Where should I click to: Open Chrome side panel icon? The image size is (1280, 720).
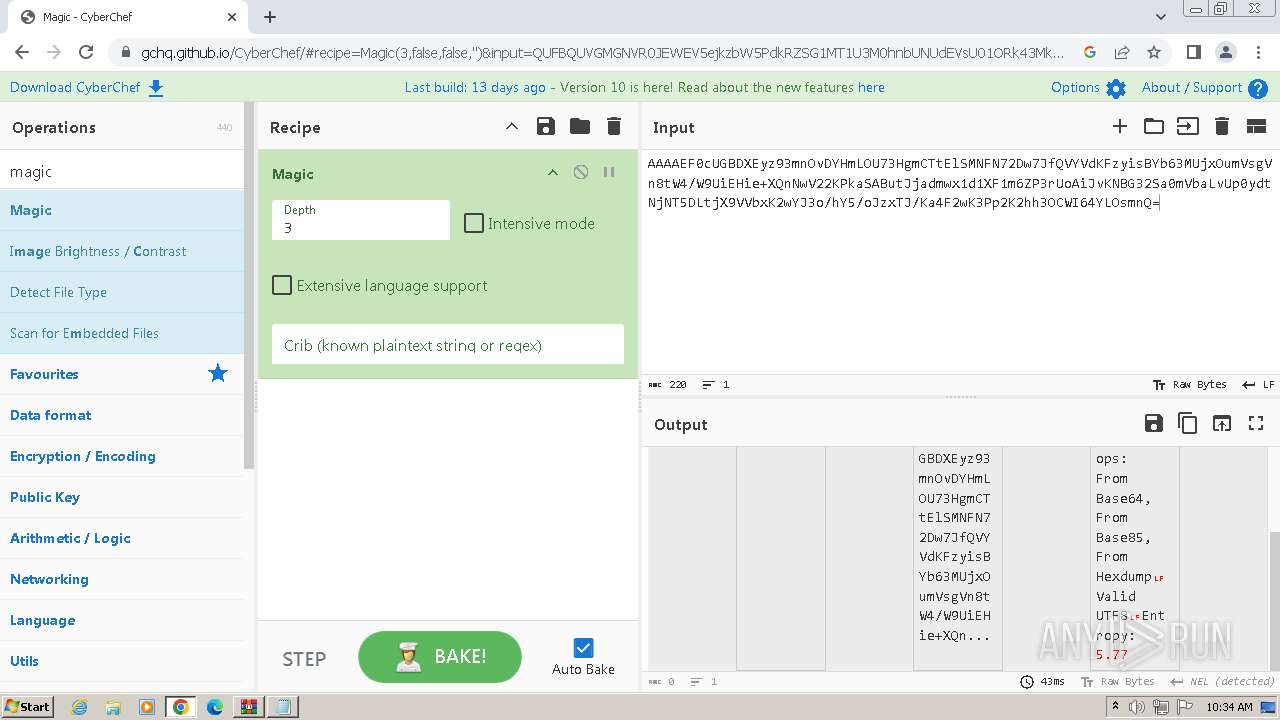click(1193, 52)
